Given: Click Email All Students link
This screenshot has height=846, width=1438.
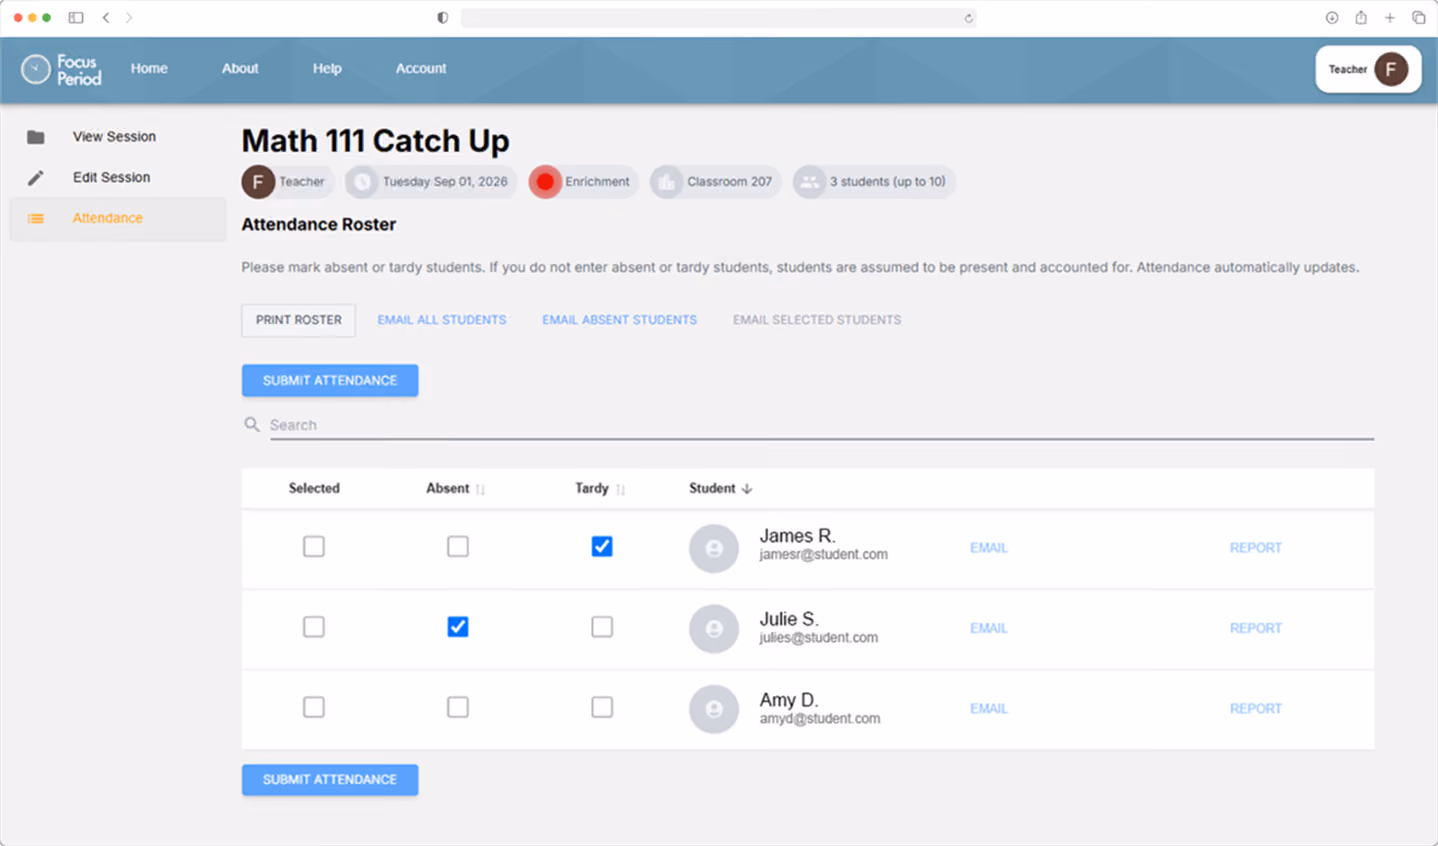Looking at the screenshot, I should [x=442, y=320].
